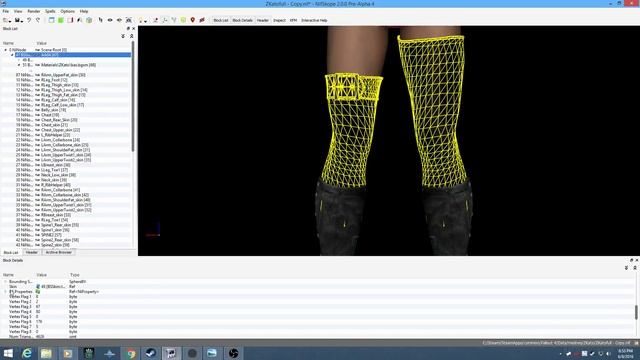
Task: Switch to the Archive Browser tab
Action: pyautogui.click(x=59, y=252)
